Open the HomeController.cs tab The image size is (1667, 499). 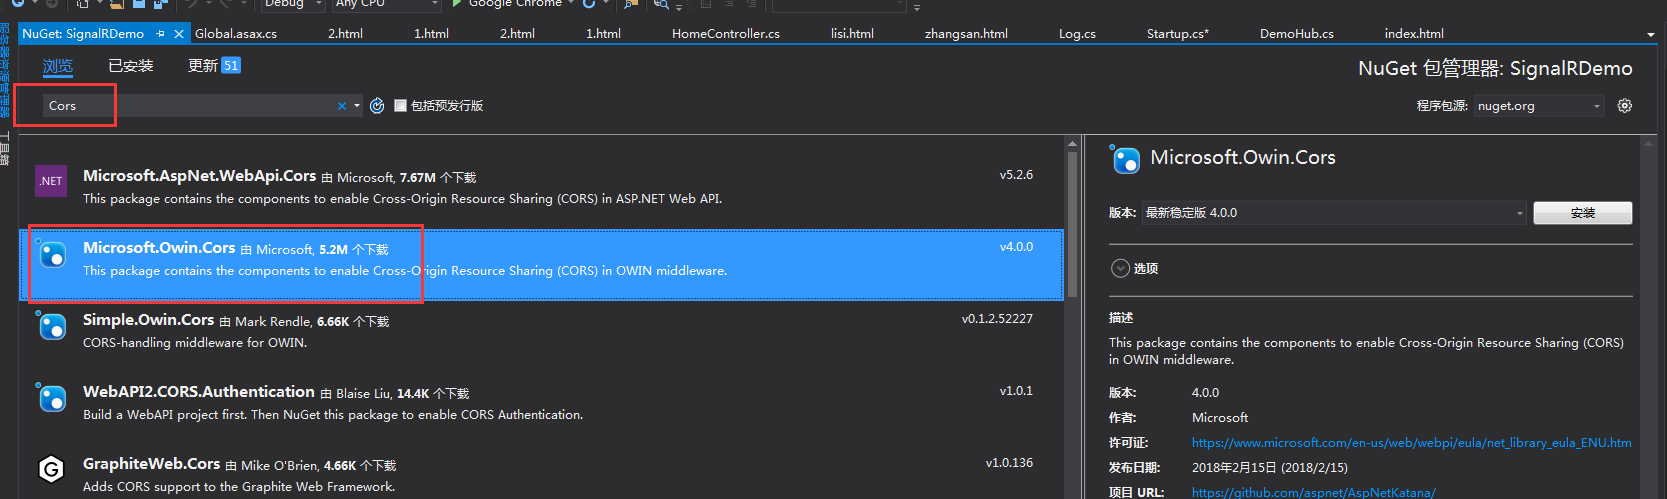click(x=726, y=34)
